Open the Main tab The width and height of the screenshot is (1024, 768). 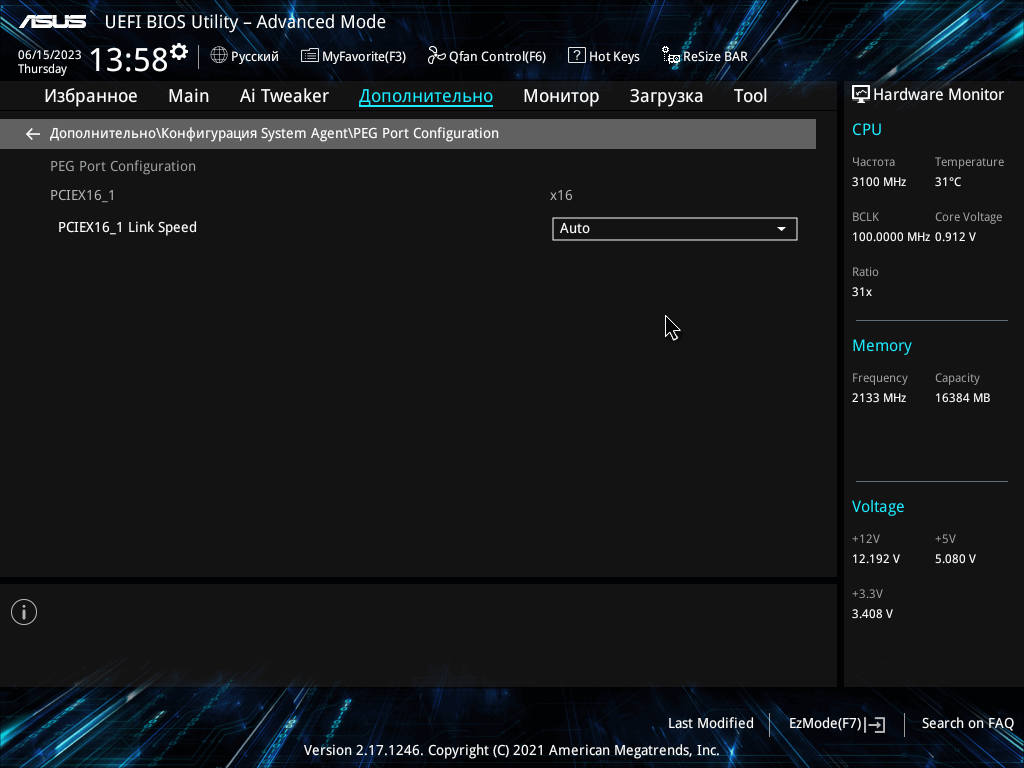point(189,96)
